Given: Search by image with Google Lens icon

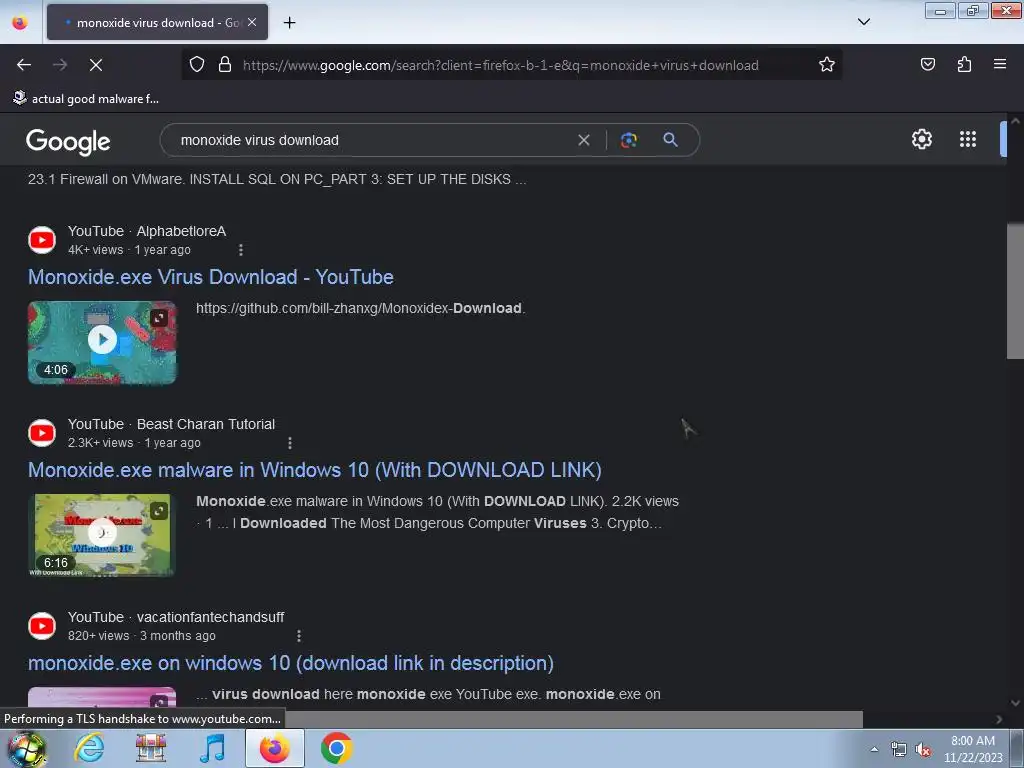Looking at the screenshot, I should click(628, 140).
